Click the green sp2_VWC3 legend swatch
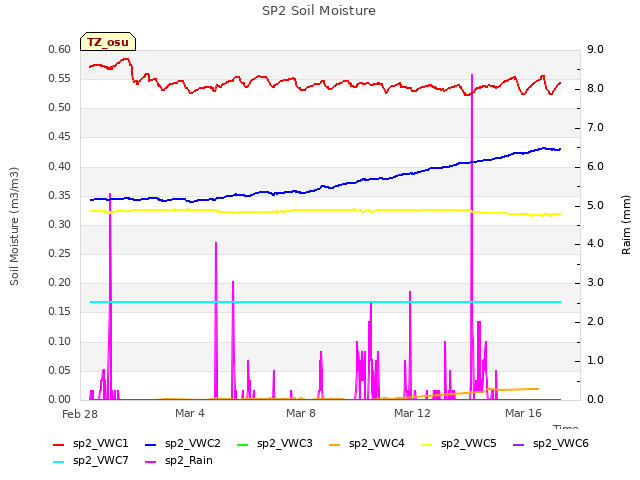This screenshot has height=480, width=640. pos(242,445)
